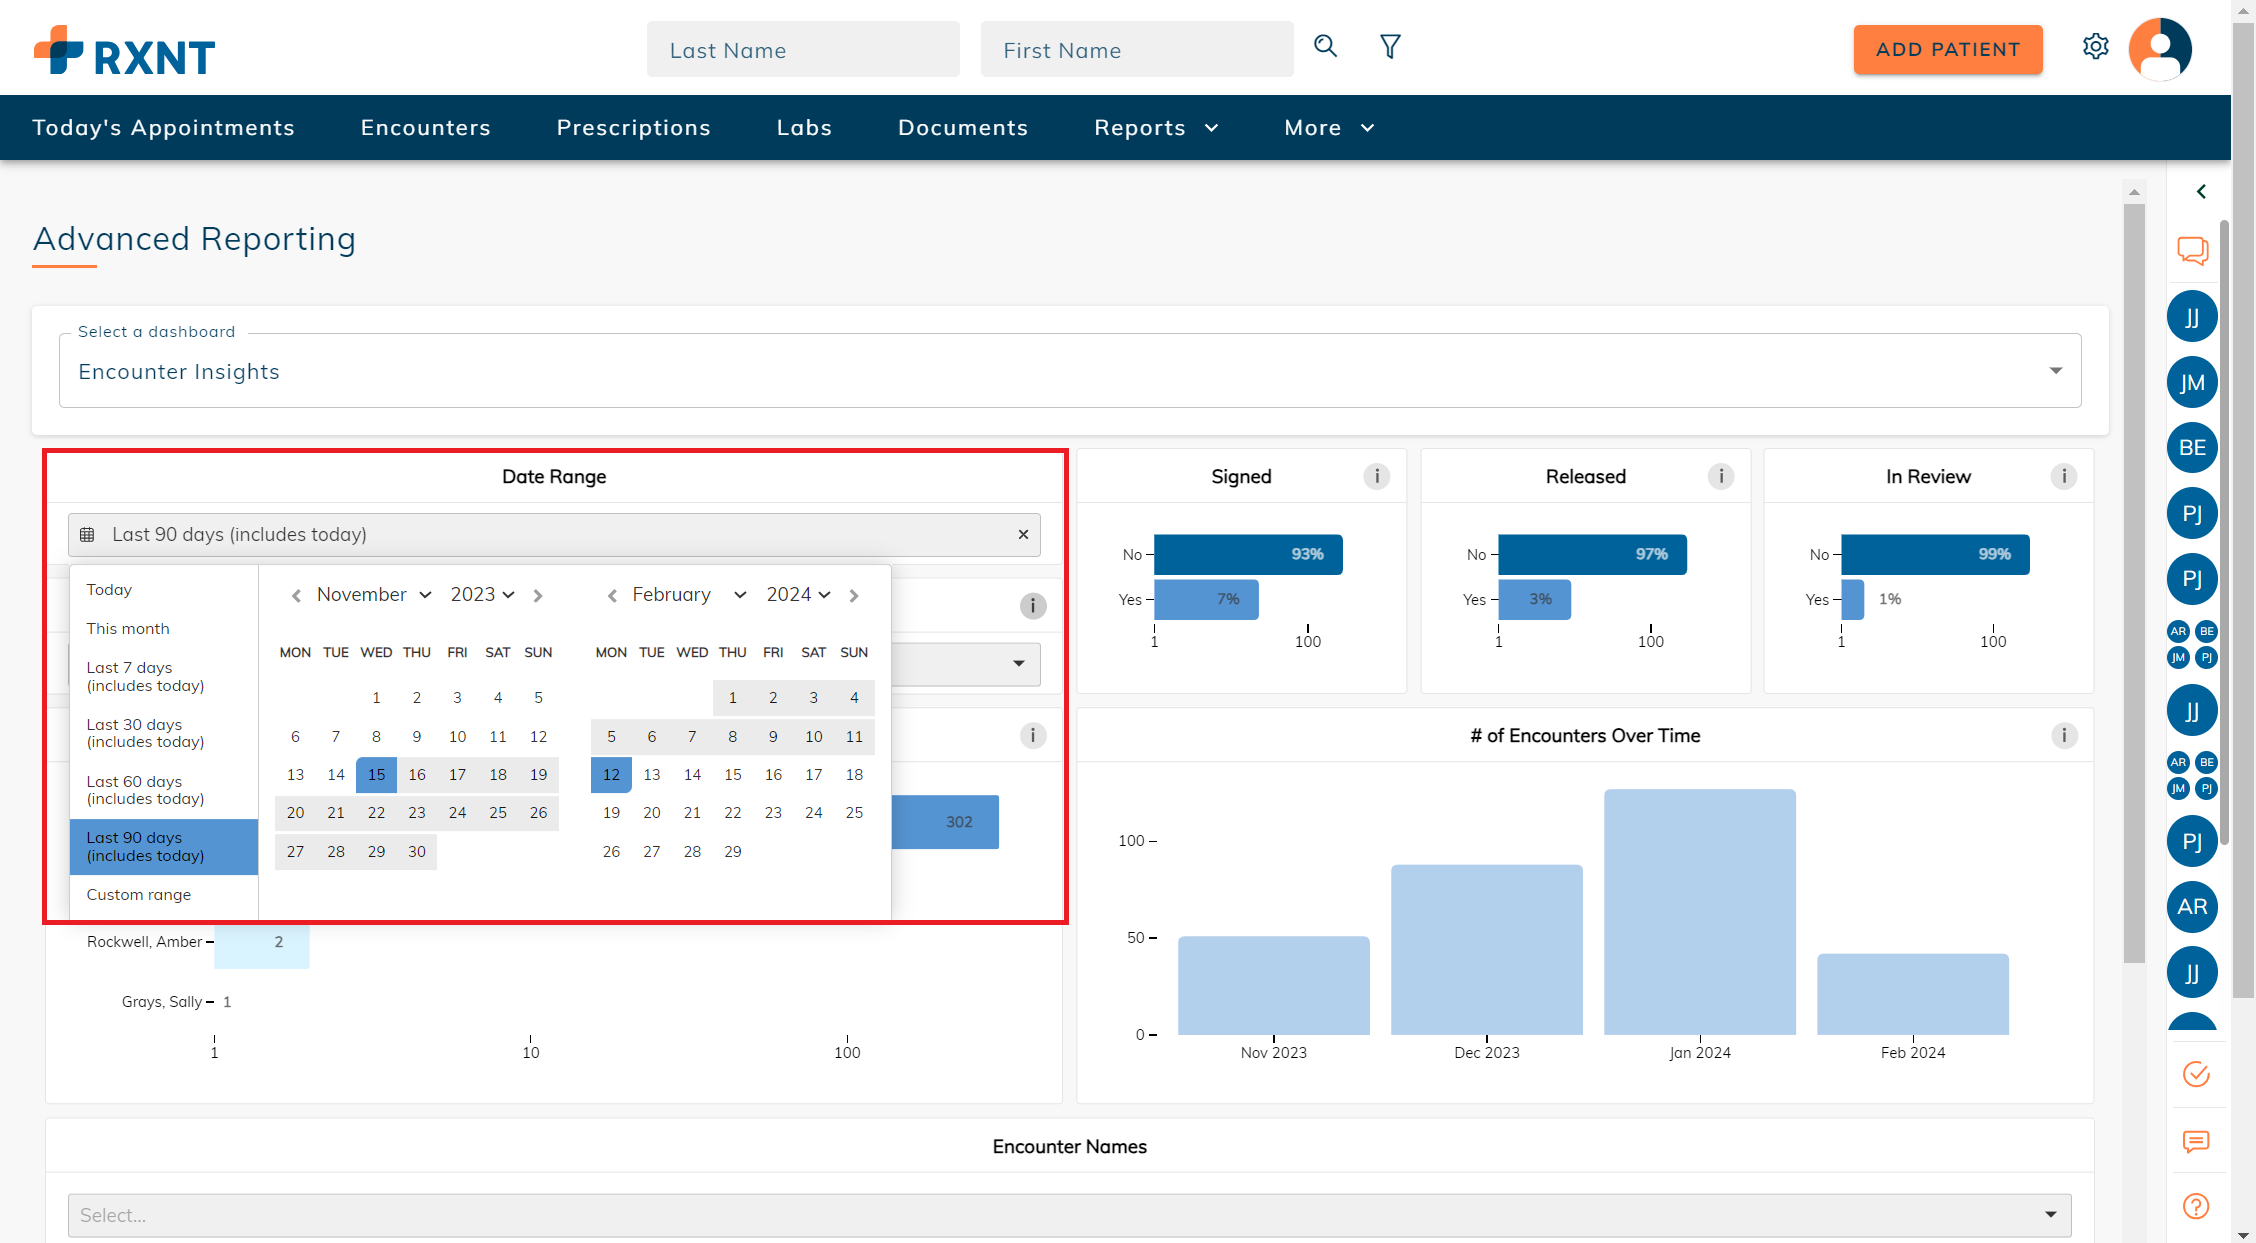Open the chat bubbles icon in sidebar

(x=2193, y=250)
